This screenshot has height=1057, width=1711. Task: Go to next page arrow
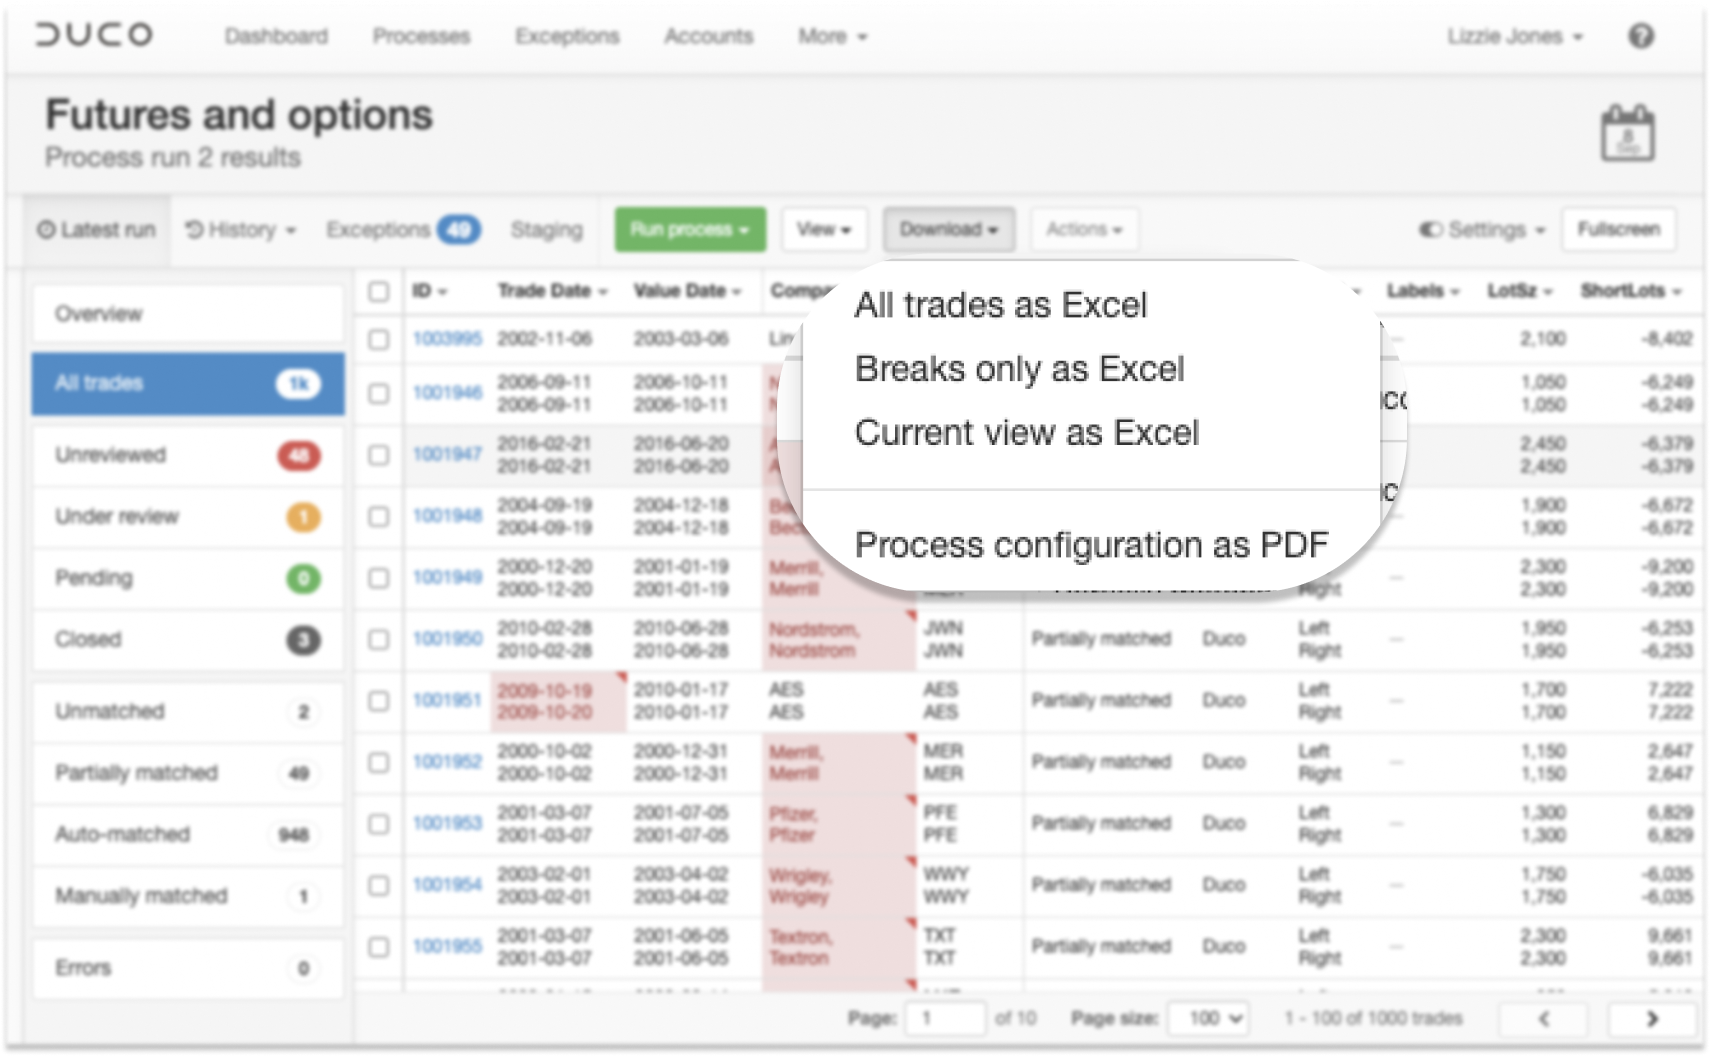point(1651,1019)
